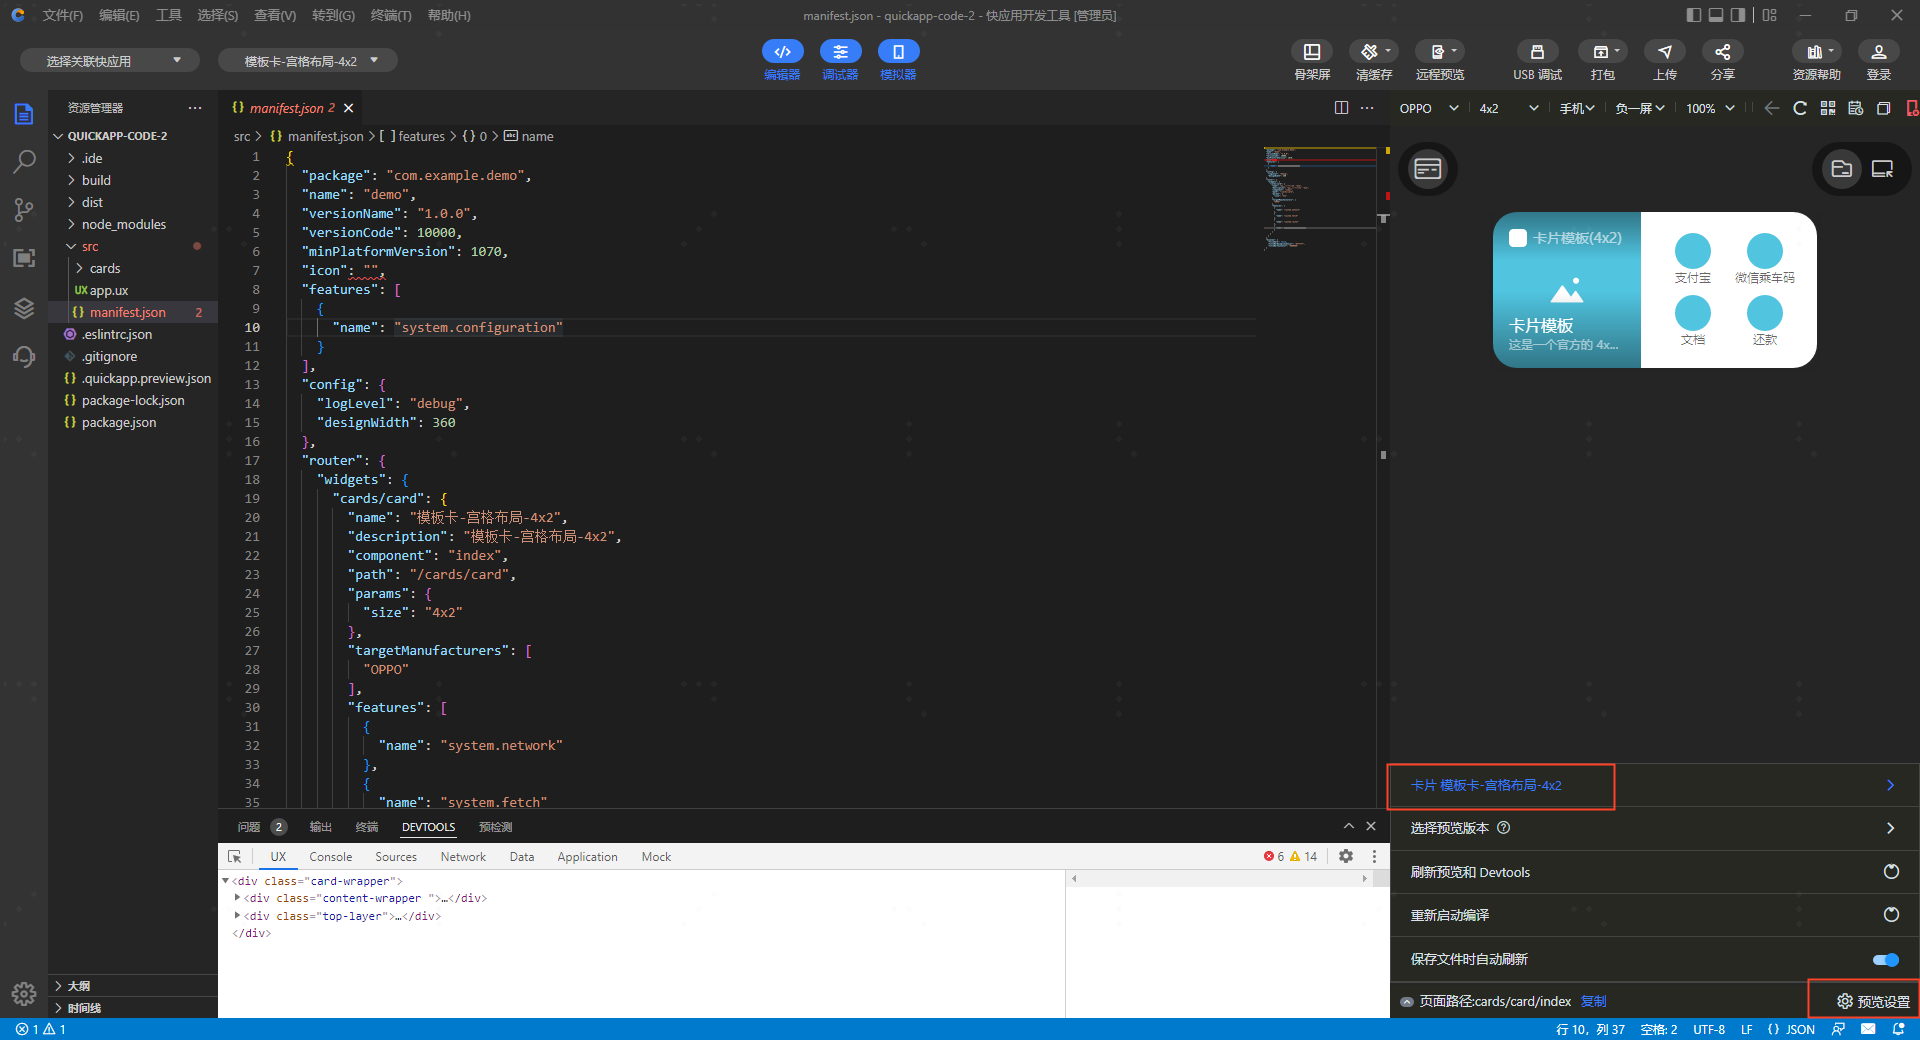This screenshot has height=1040, width=1920.
Task: Open the 分享 share icon
Action: tap(1722, 52)
